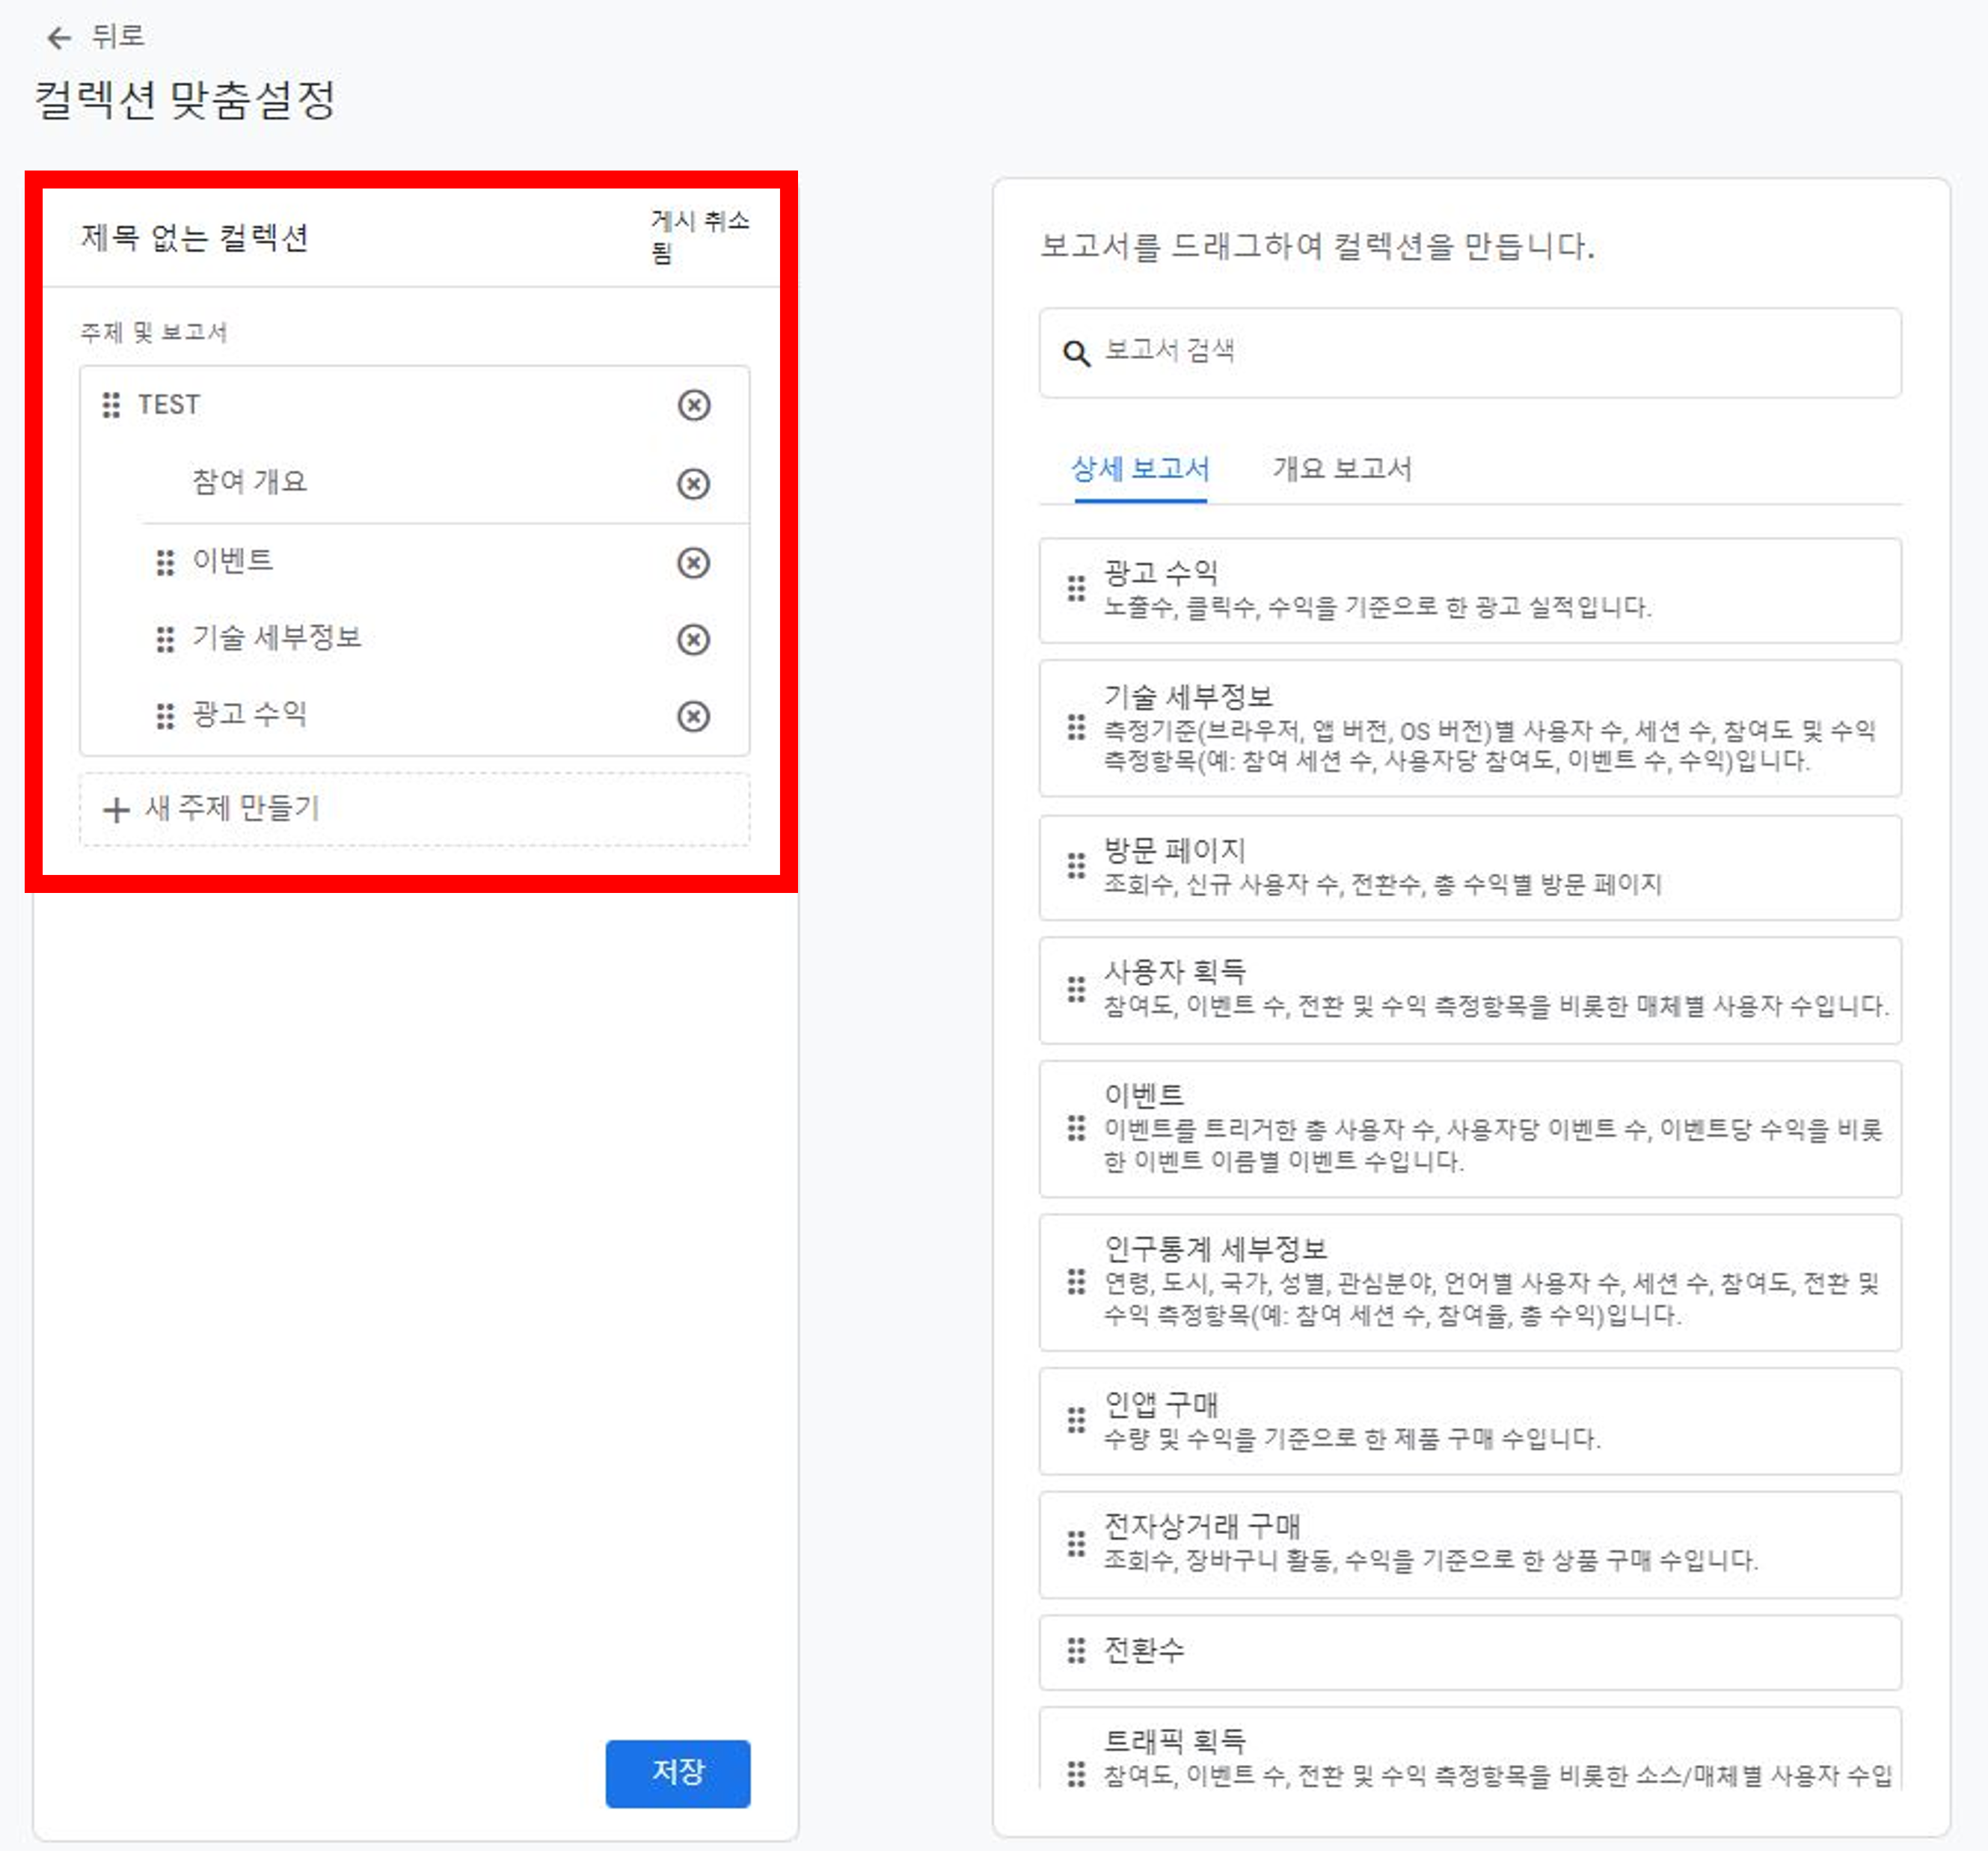Remove the 기술 세부정보 report from the collection
This screenshot has height=1851, width=1988.
693,639
